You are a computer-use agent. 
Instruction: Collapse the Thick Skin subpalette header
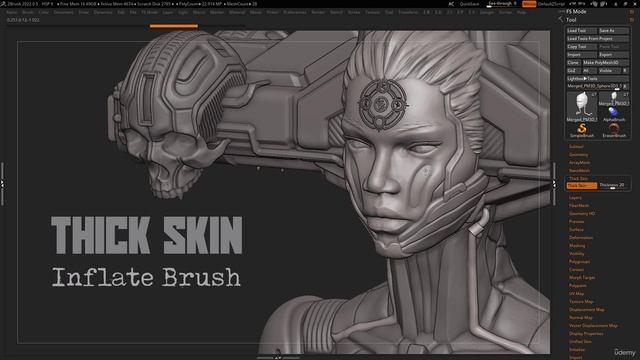tap(578, 179)
